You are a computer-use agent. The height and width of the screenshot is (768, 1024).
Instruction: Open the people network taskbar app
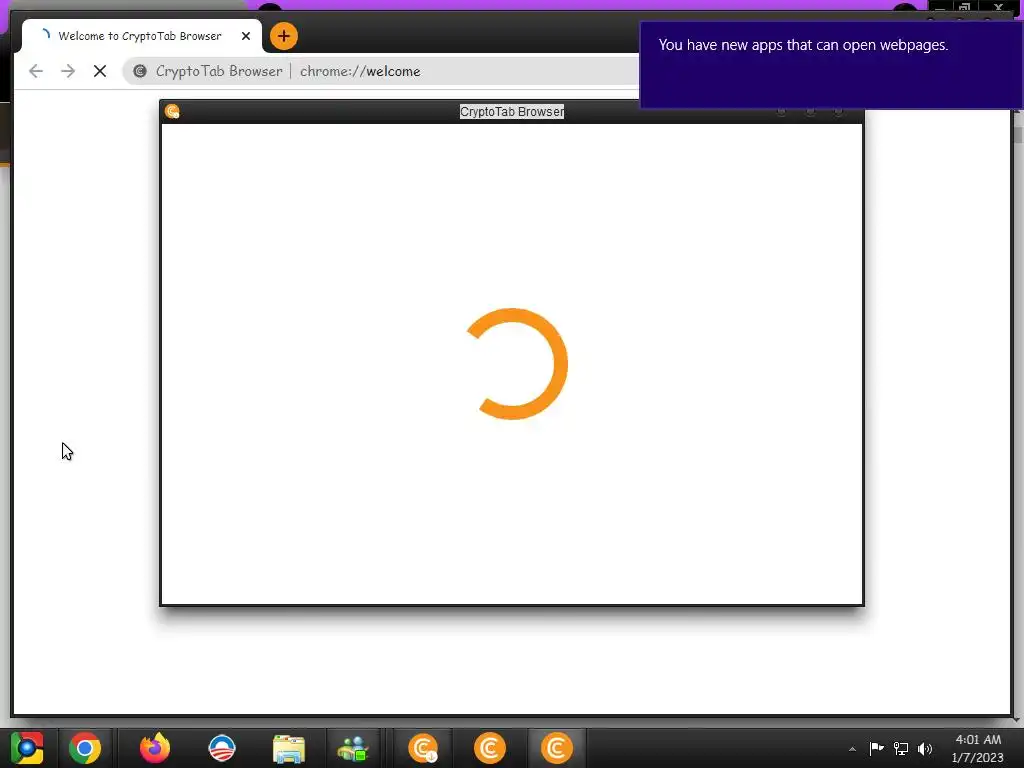coord(353,748)
